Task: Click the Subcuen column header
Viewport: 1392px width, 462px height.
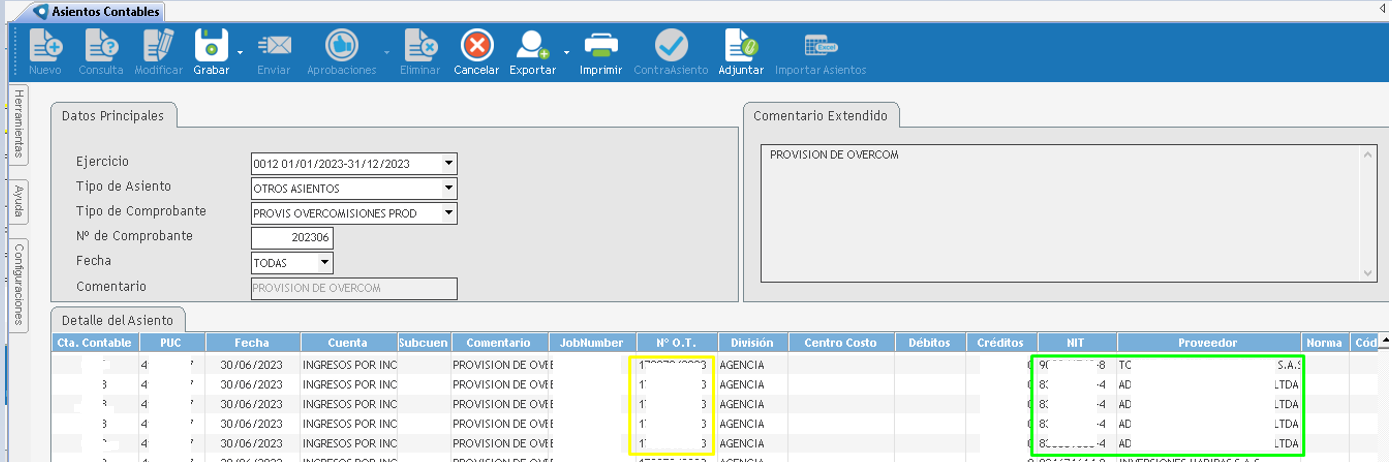Action: [423, 343]
